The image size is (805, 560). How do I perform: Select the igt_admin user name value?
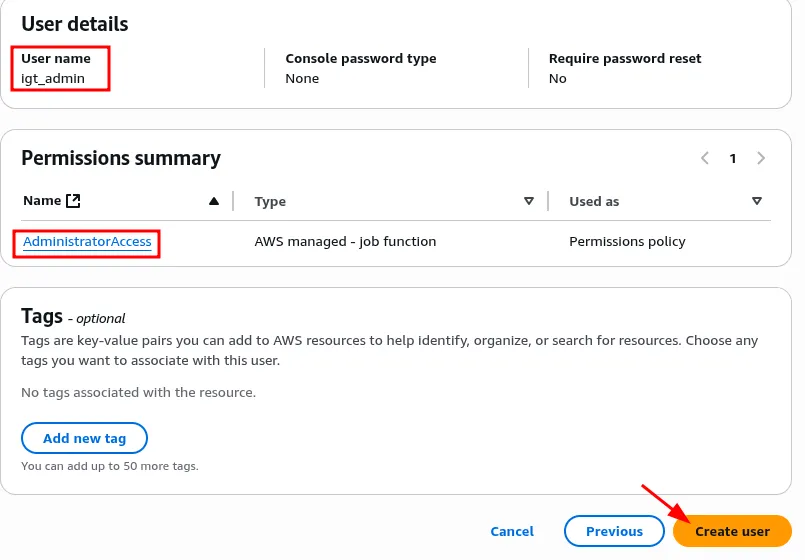[x=51, y=78]
